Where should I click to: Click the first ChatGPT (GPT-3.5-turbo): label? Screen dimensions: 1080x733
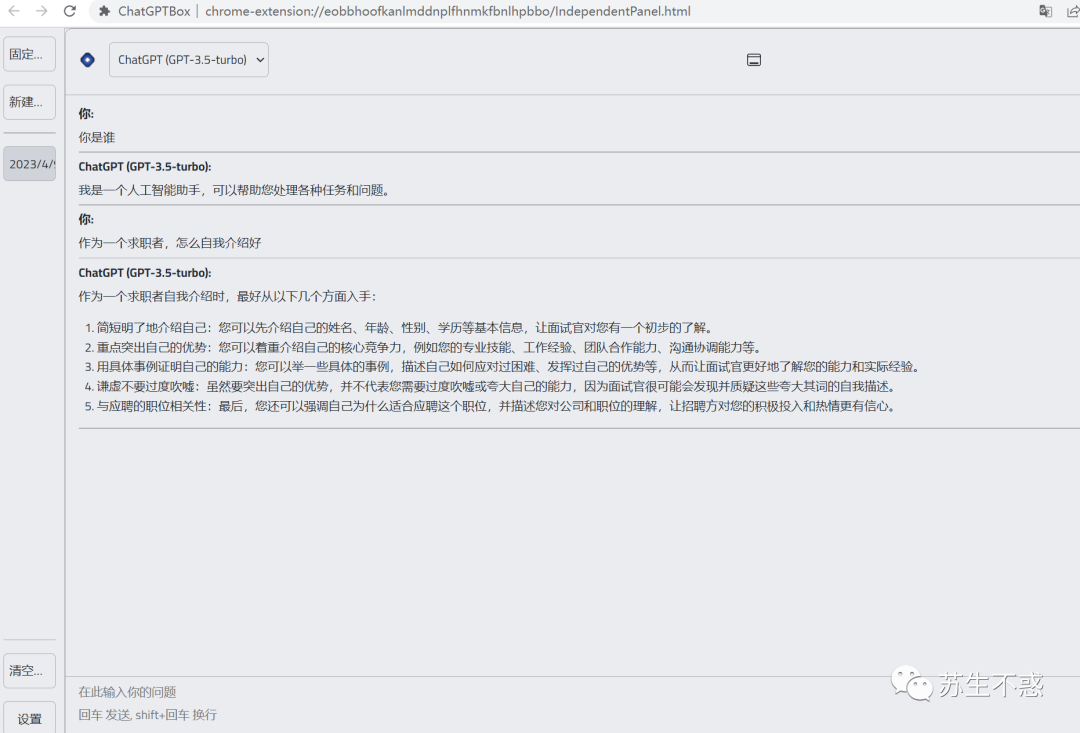[145, 167]
